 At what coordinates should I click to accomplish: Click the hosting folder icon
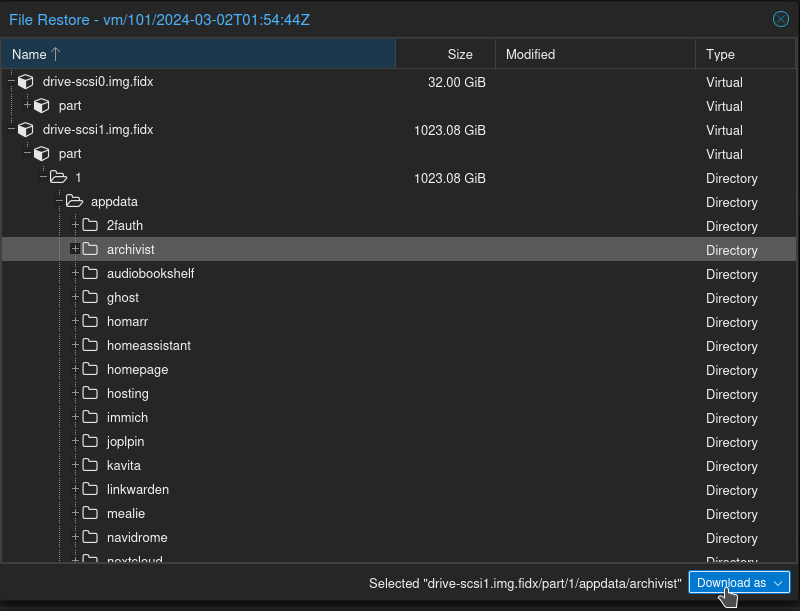pos(90,393)
